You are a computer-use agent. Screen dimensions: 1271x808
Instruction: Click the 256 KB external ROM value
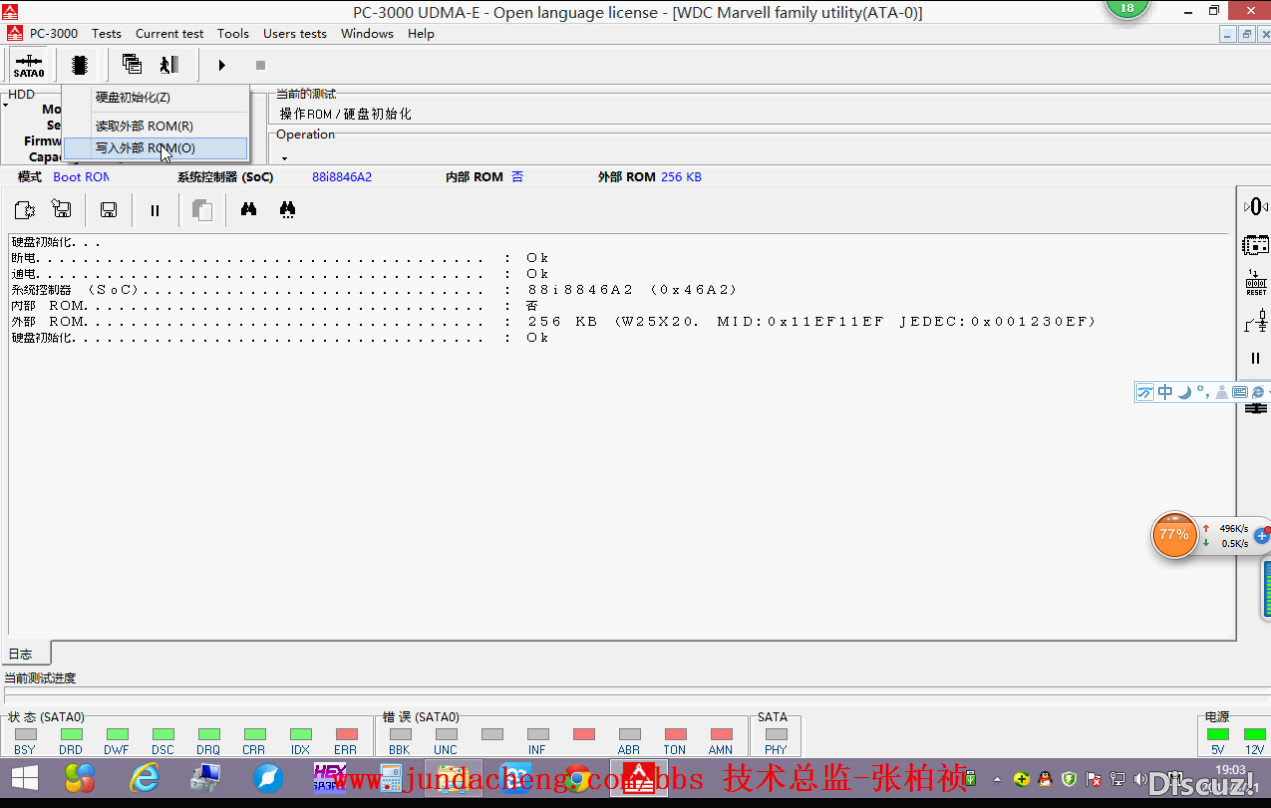click(x=681, y=177)
